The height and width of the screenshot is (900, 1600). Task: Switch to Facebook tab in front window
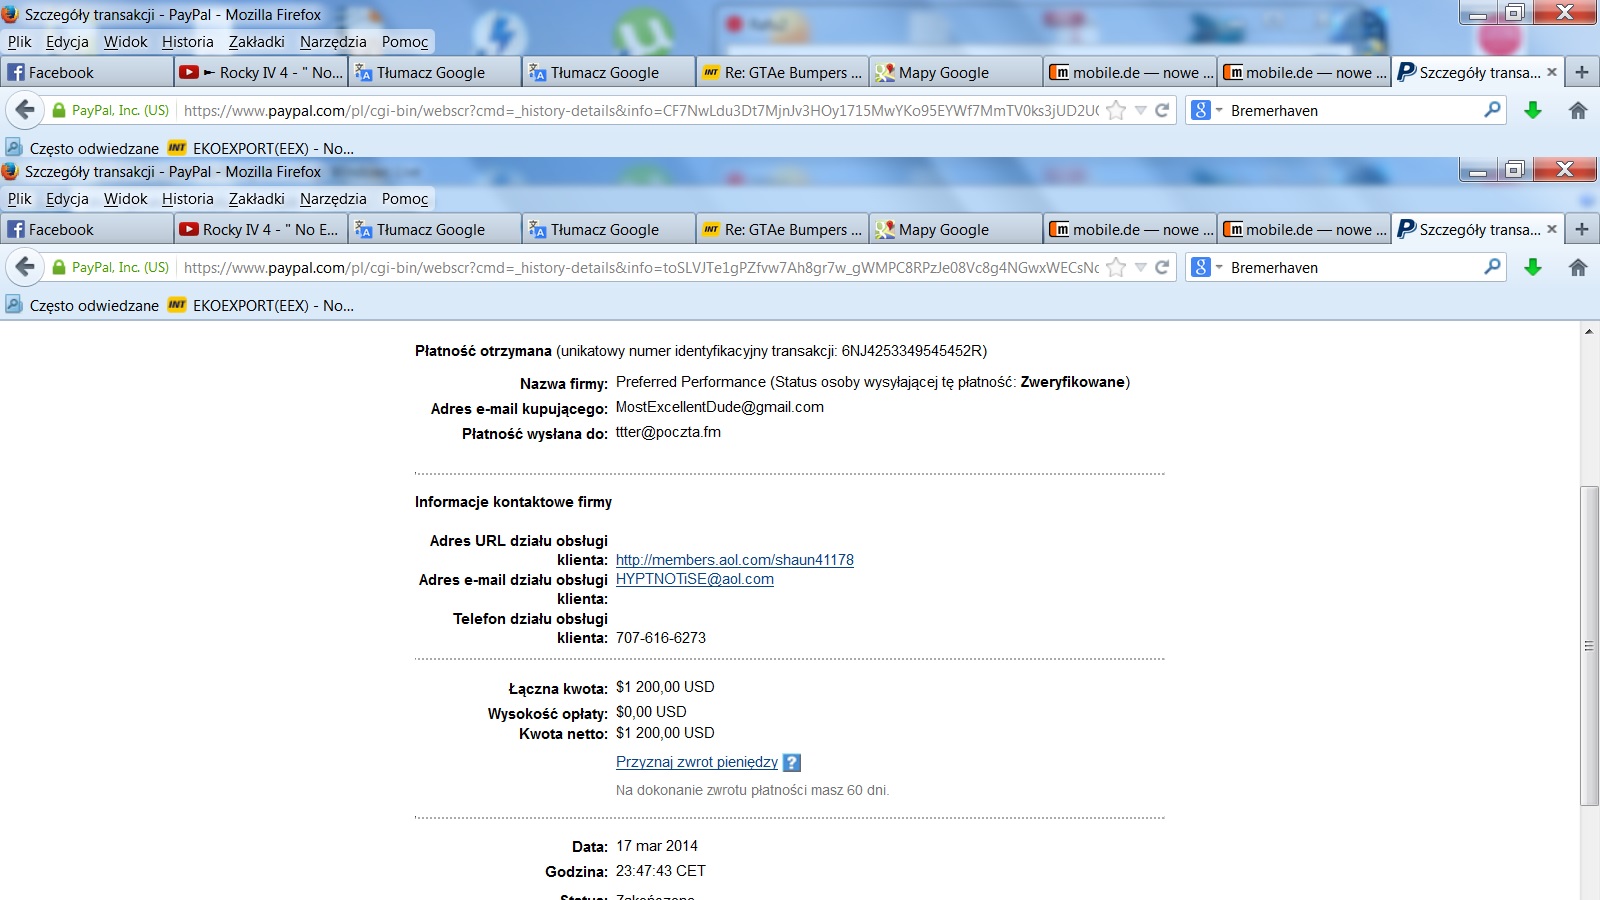tap(87, 229)
